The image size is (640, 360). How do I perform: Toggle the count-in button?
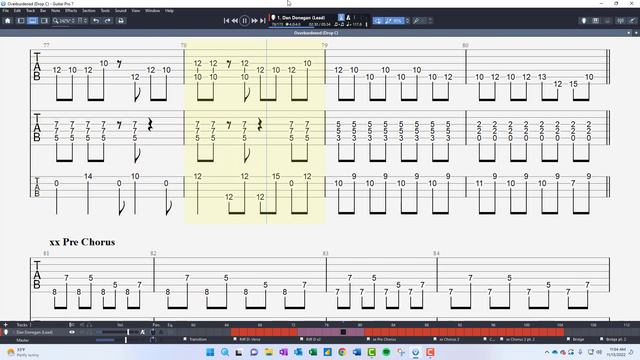[x=341, y=18]
